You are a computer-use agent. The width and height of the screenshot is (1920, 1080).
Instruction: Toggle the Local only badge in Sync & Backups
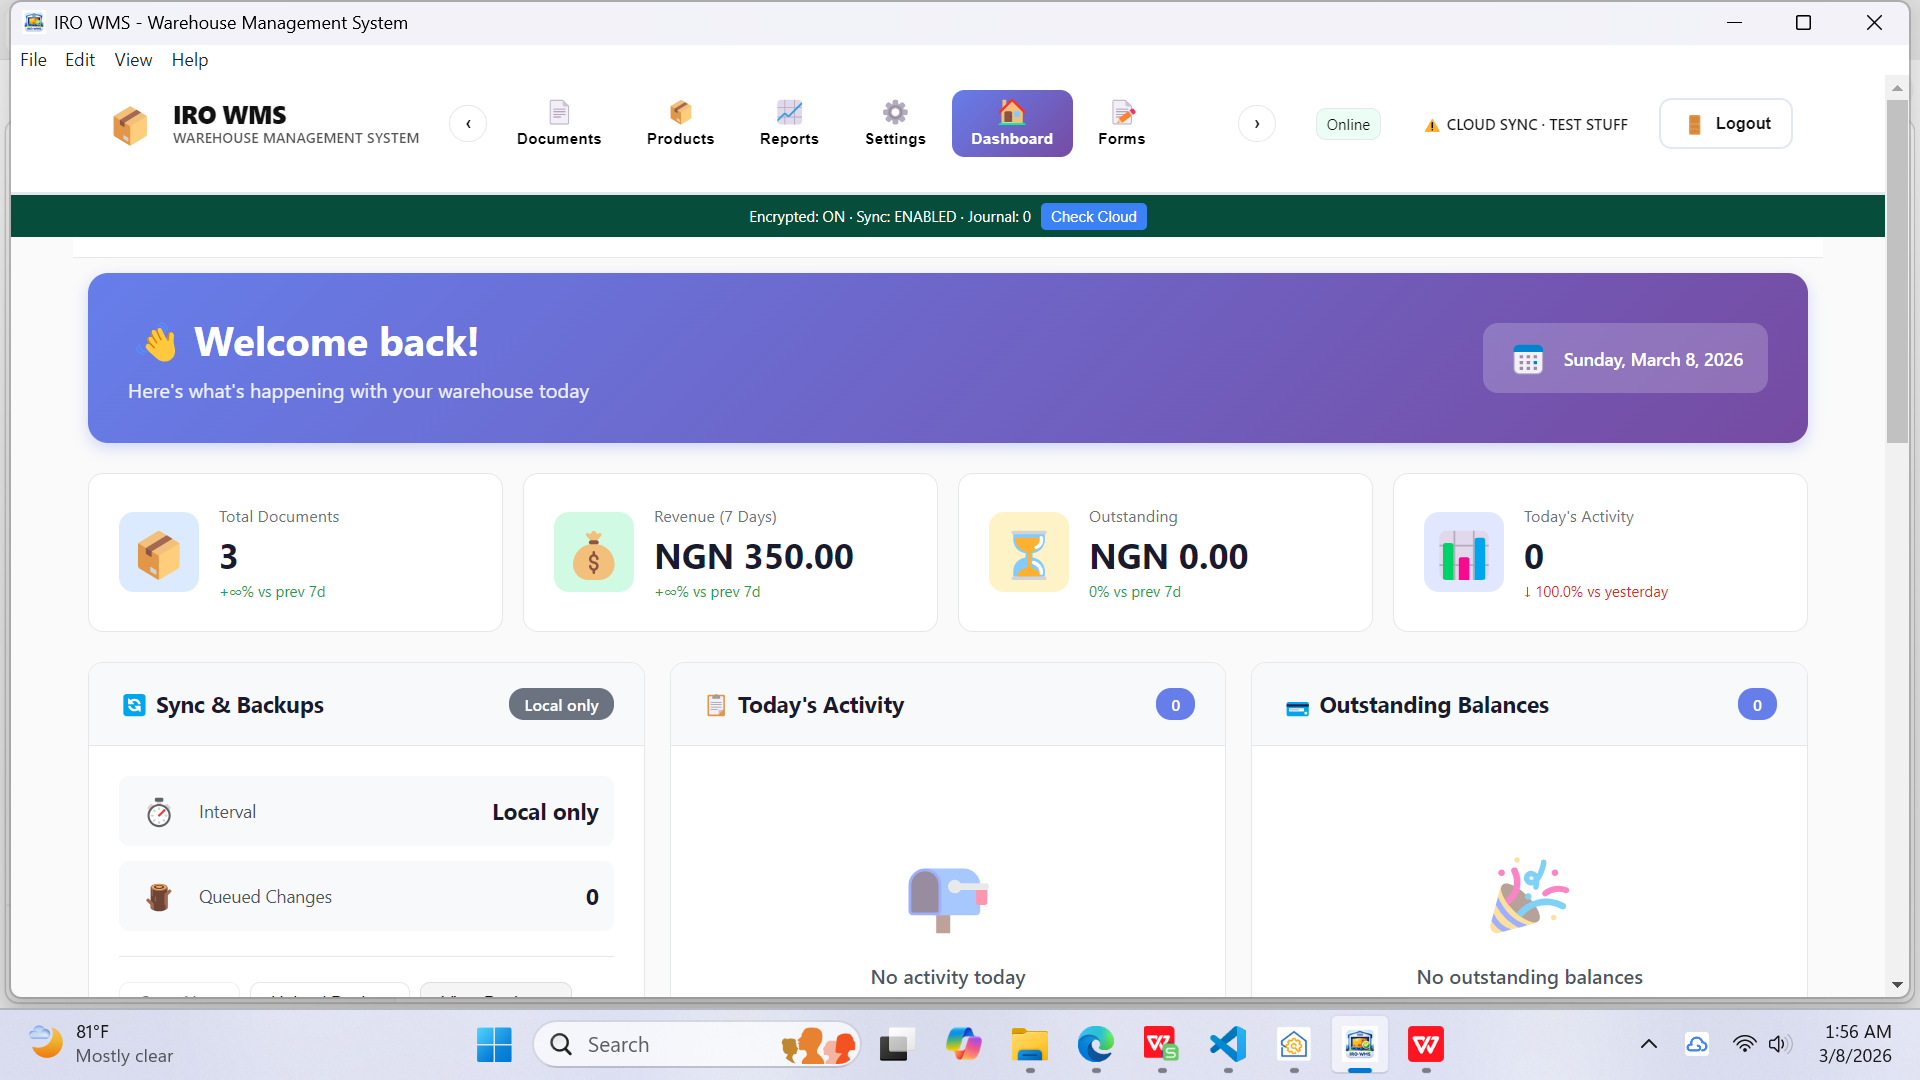(561, 704)
